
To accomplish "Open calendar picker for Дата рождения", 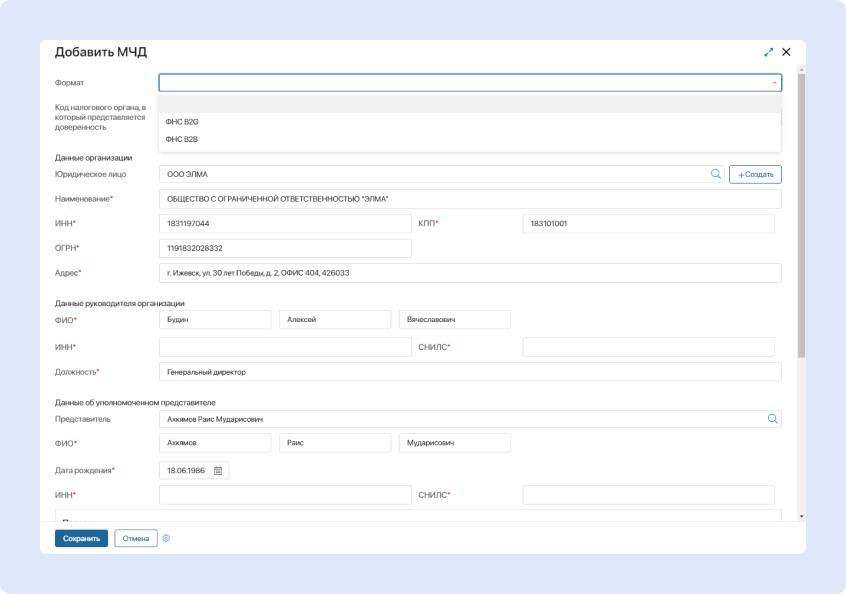I will point(218,470).
